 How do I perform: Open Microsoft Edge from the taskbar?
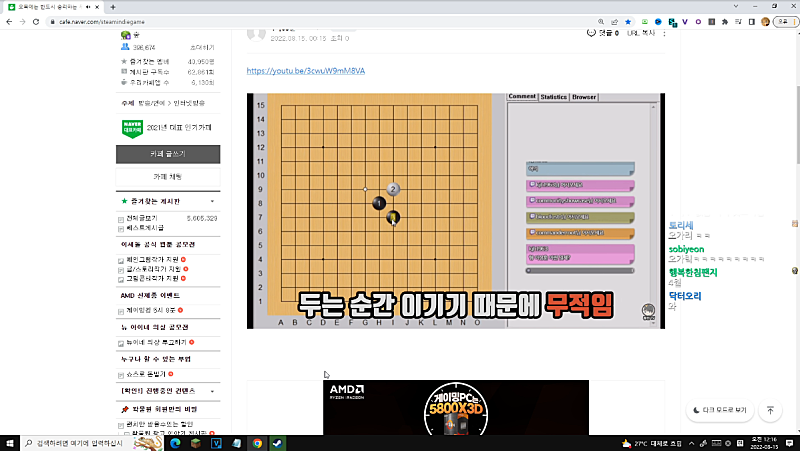(x=175, y=443)
